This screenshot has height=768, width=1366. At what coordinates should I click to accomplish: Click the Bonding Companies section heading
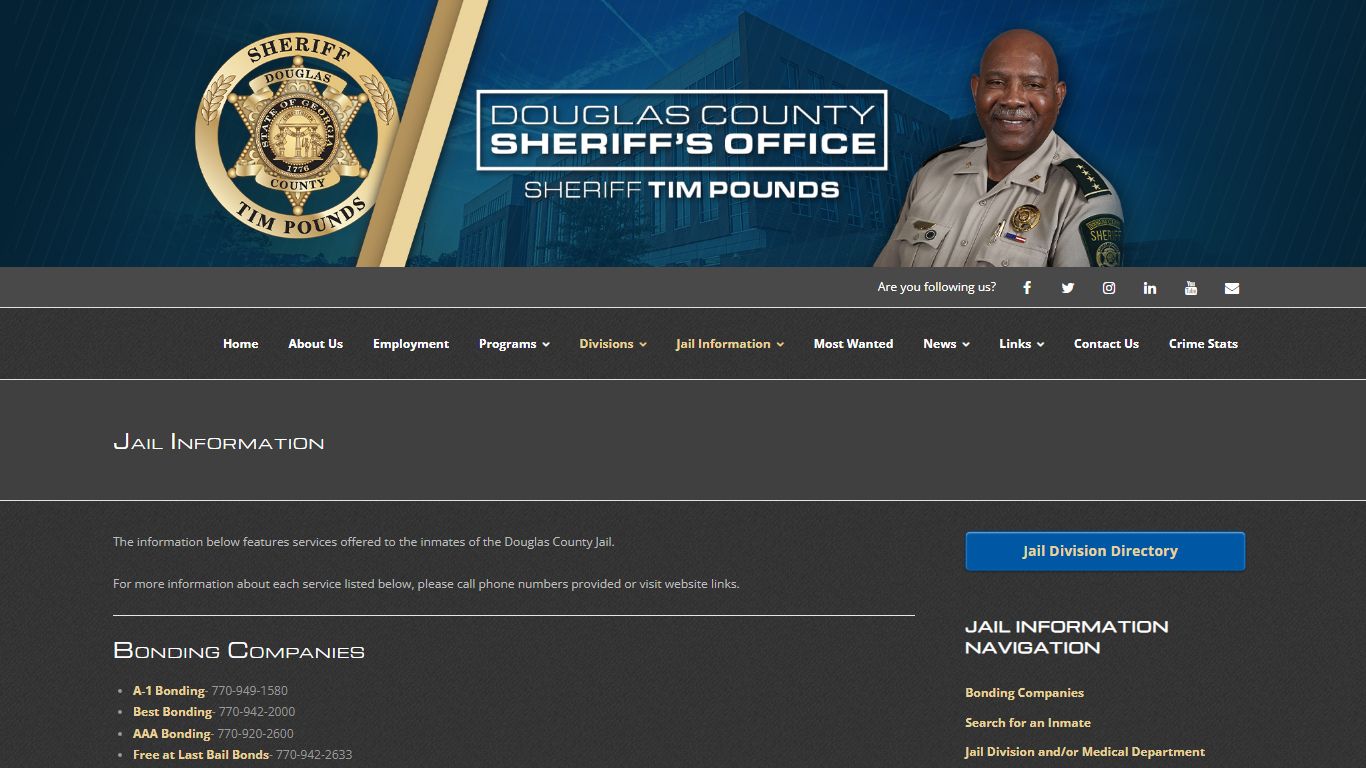click(239, 651)
